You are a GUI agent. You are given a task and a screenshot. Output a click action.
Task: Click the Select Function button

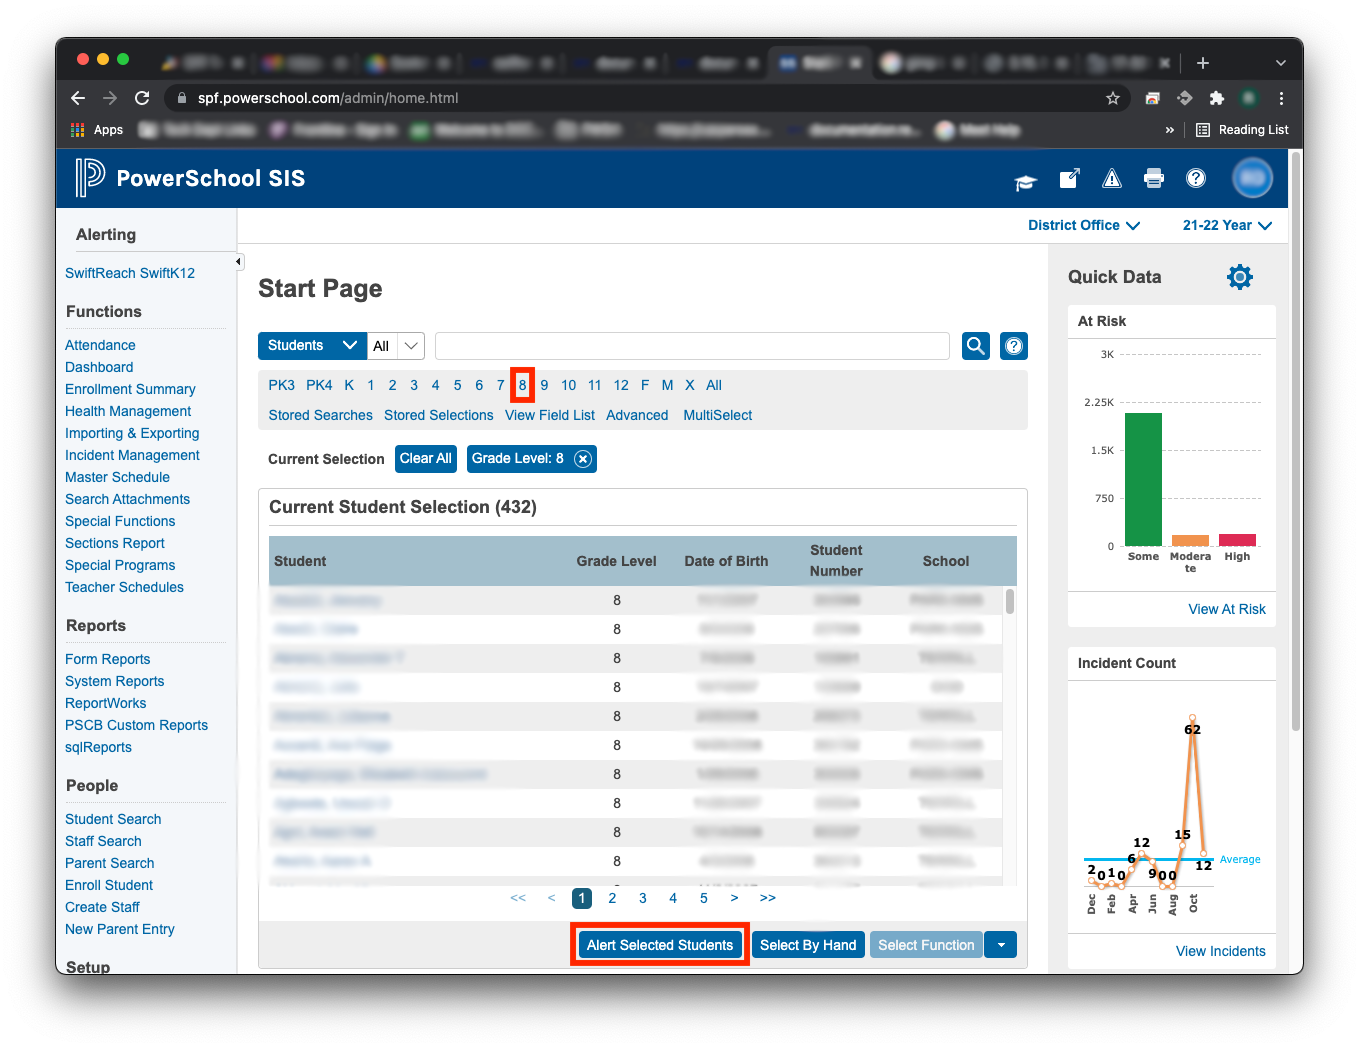point(926,945)
